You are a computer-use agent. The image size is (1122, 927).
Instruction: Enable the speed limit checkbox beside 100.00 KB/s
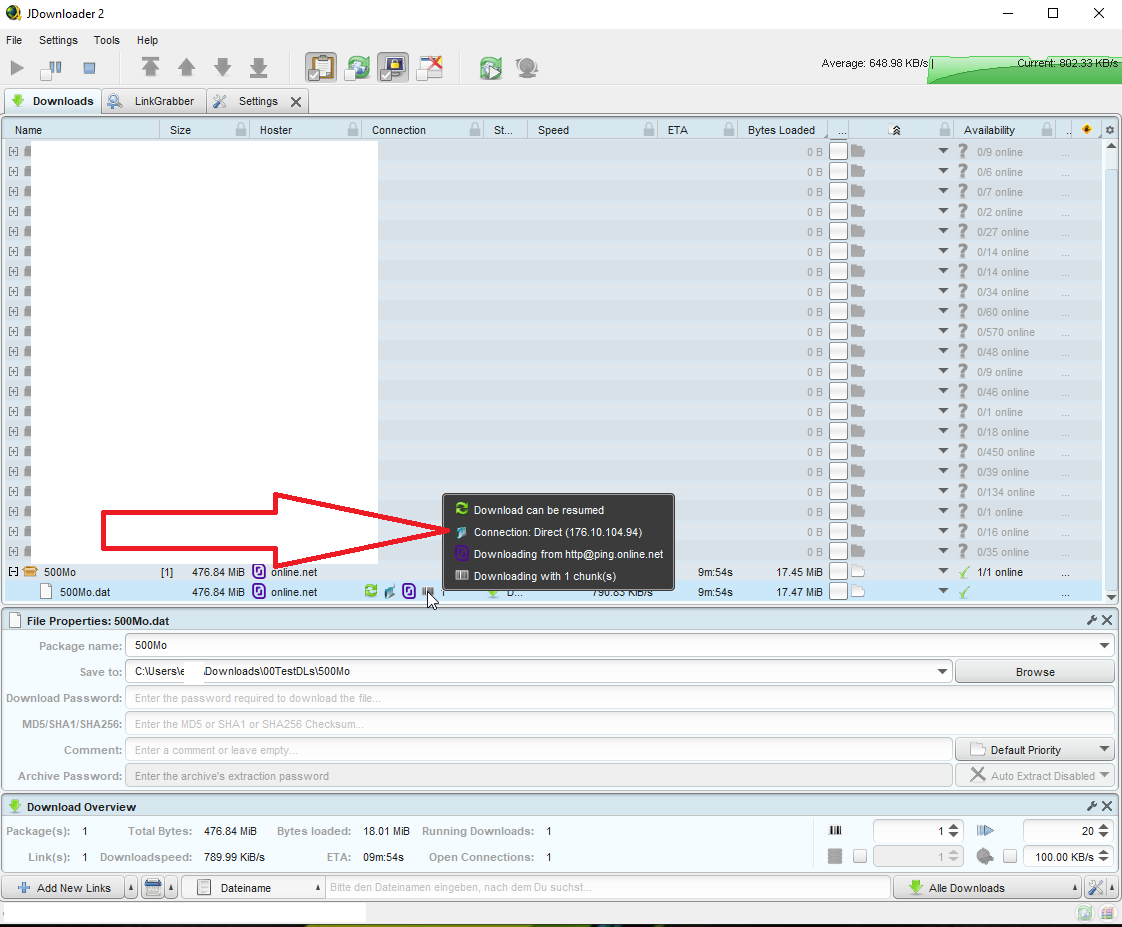(1010, 856)
